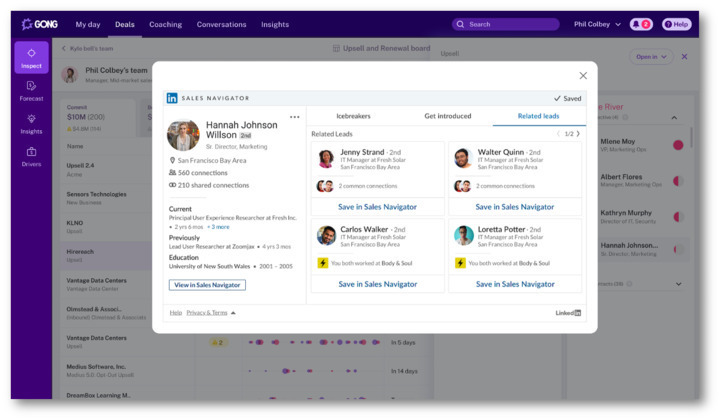The height and width of the screenshot is (420, 720).
Task: Save Loretta Potter in Sales Navigator
Action: click(515, 284)
